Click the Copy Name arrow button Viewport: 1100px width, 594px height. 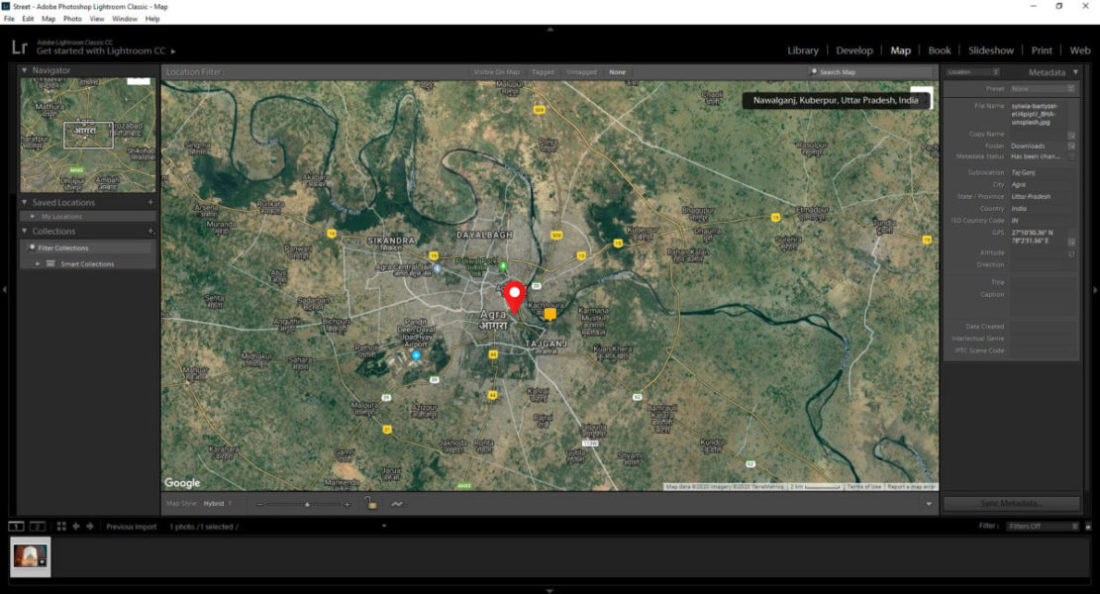tap(1071, 135)
